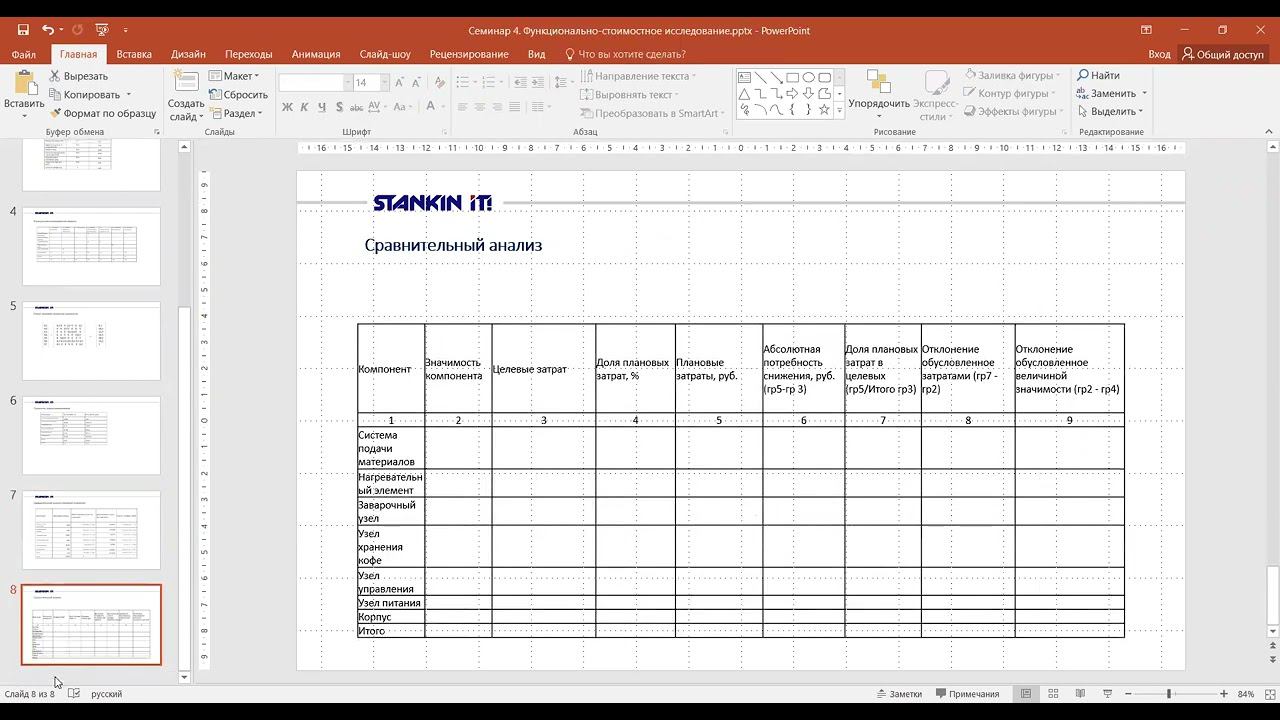The image size is (1280, 720).
Task: Decrease font size with the small A
Action: (x=418, y=83)
